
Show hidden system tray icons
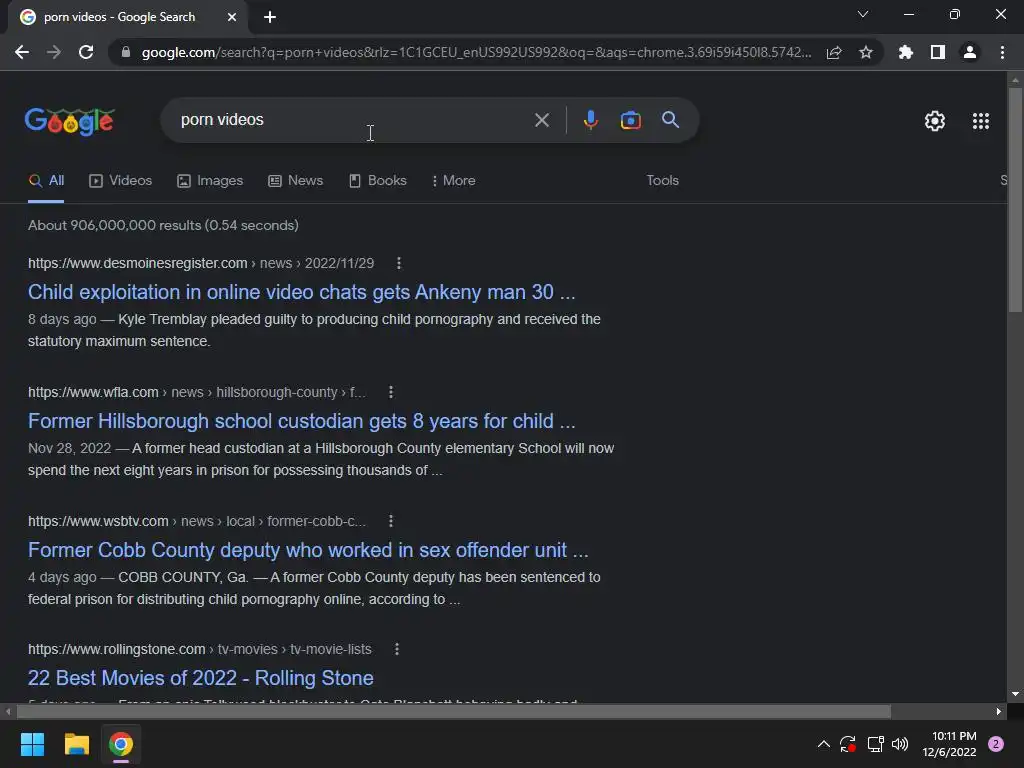(x=824, y=744)
